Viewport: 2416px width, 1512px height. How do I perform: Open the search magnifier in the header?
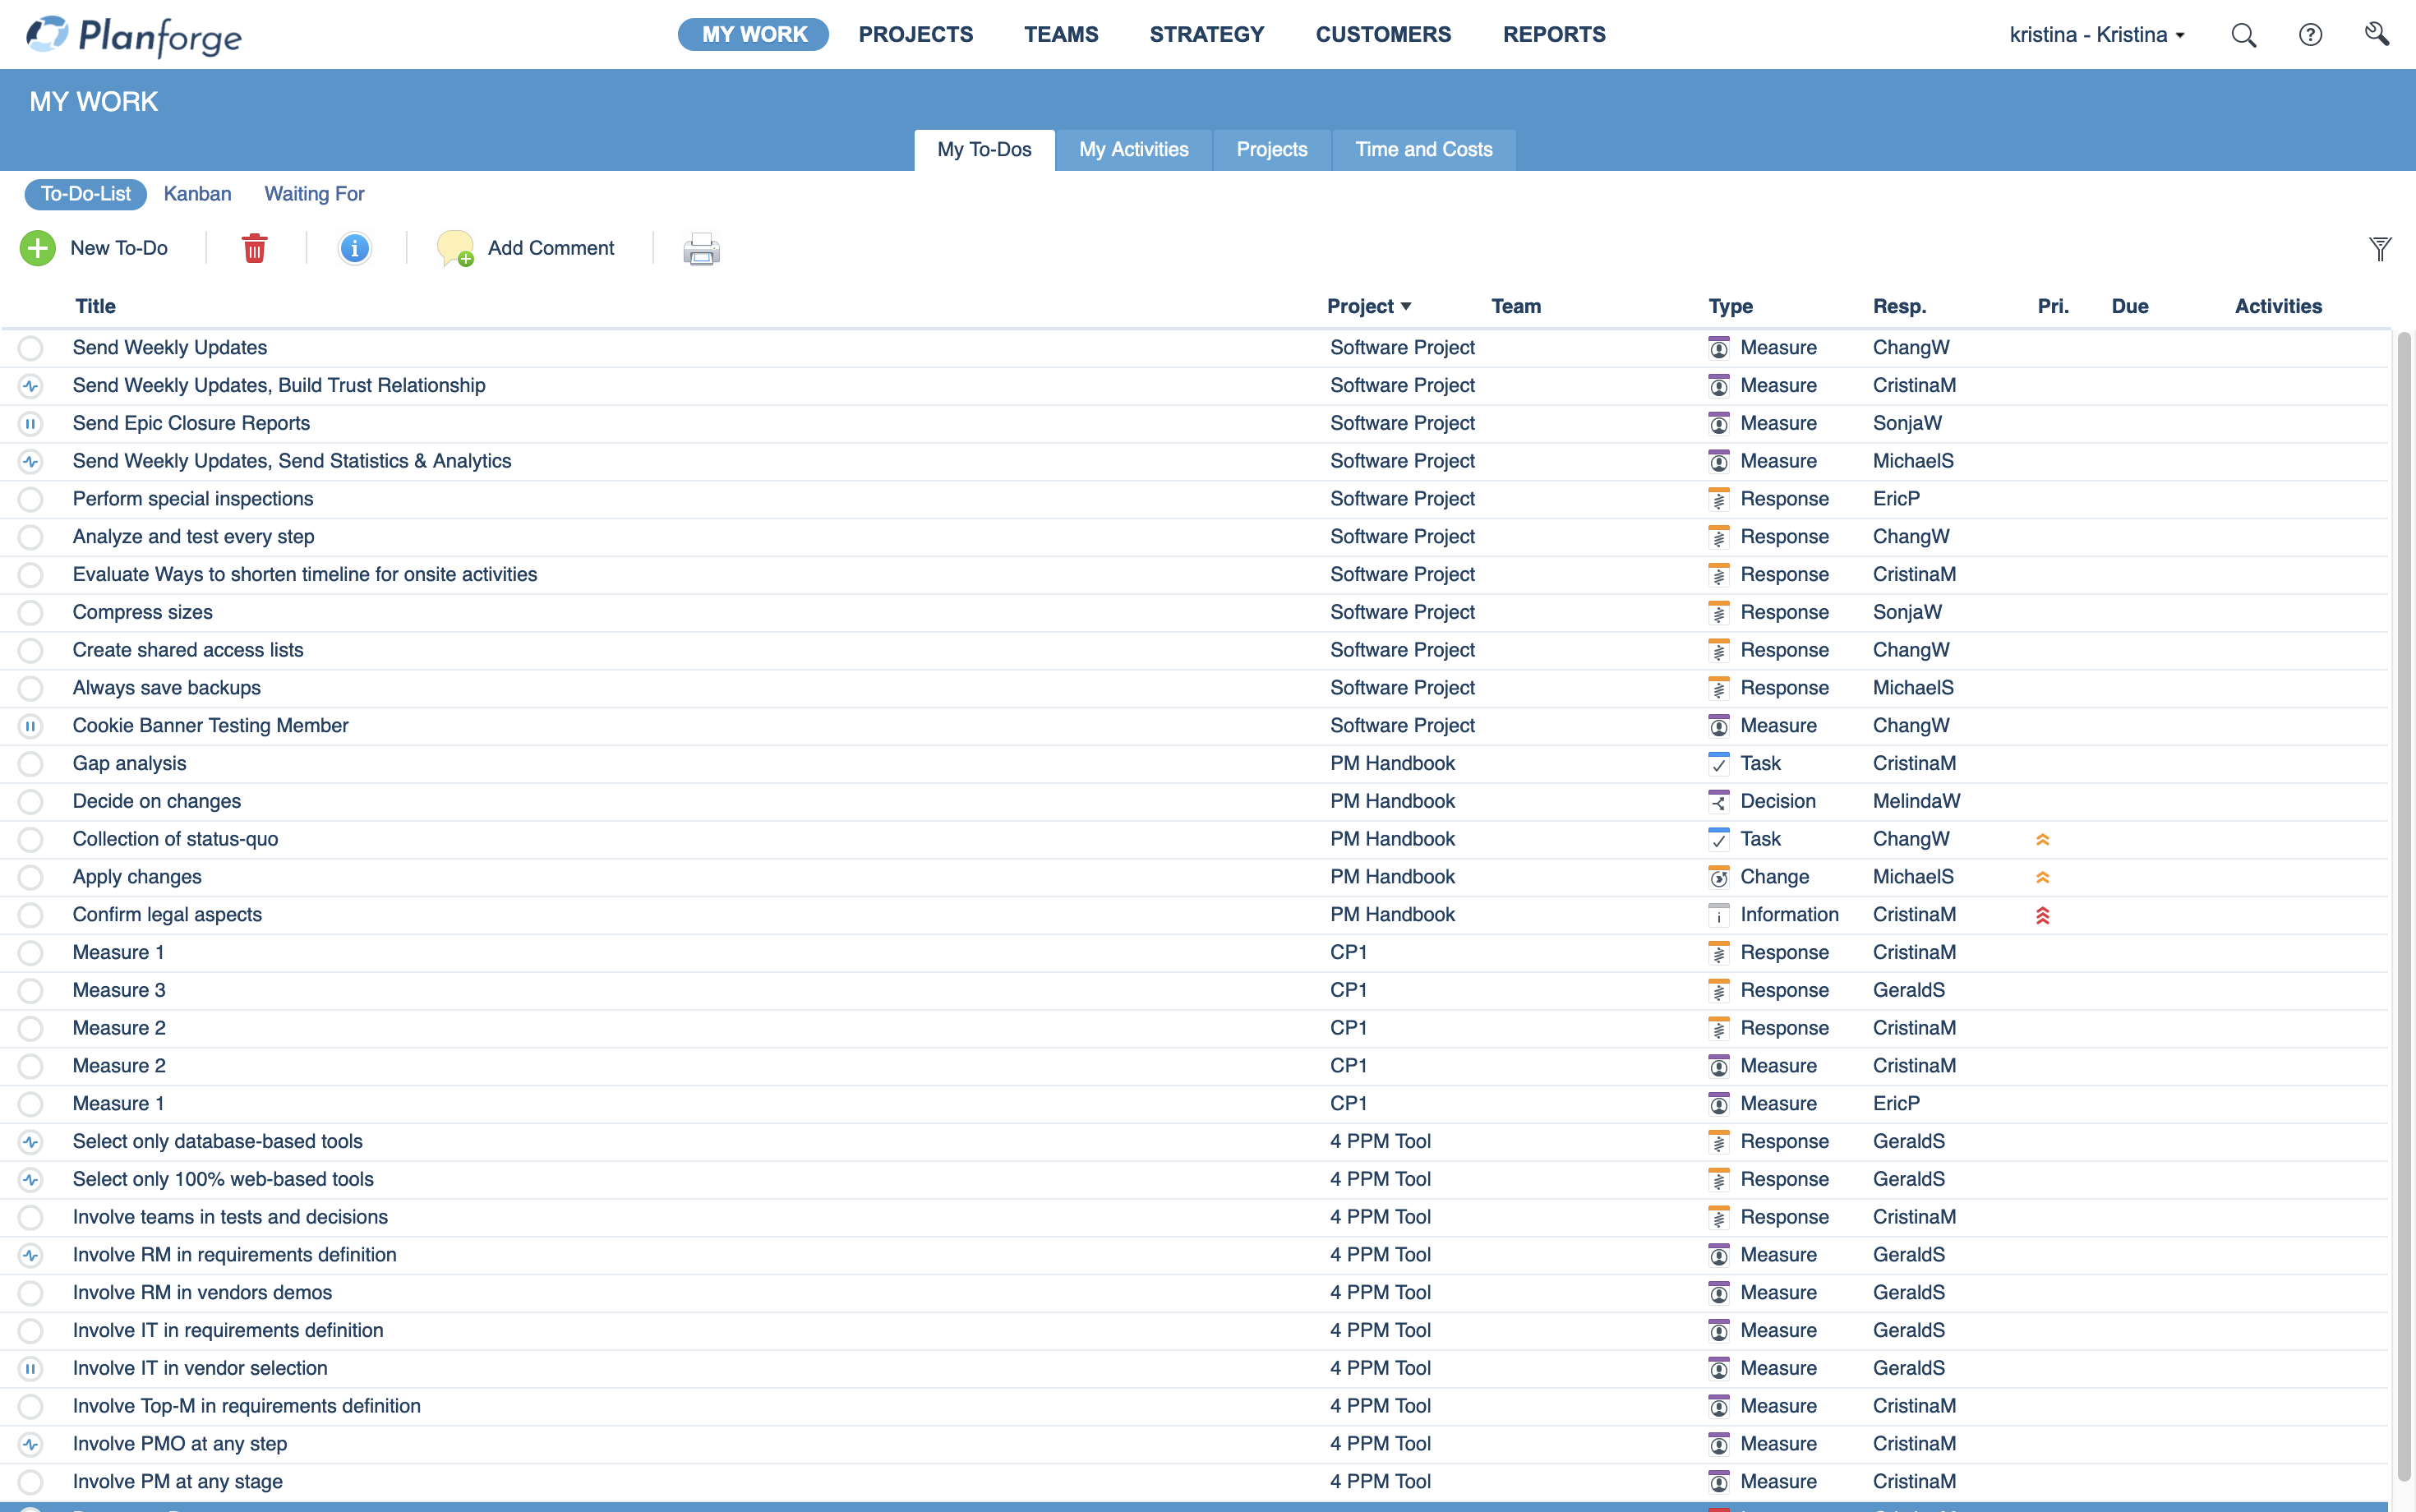2243,35
